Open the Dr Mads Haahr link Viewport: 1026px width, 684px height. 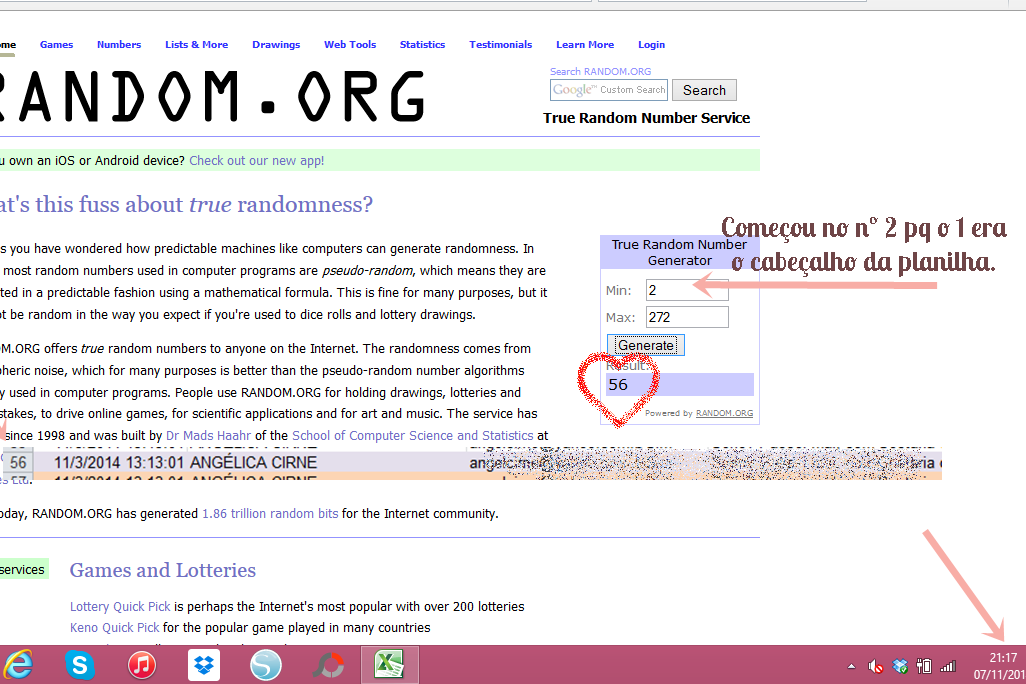[208, 435]
